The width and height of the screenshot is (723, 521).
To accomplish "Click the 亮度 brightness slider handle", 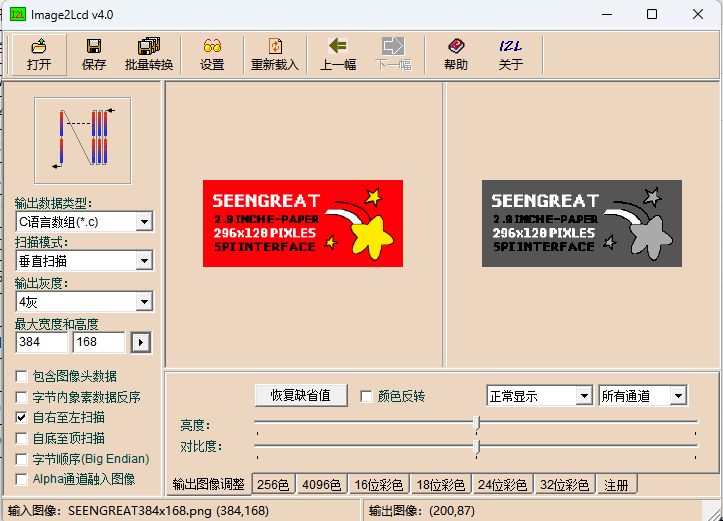I will tap(477, 423).
